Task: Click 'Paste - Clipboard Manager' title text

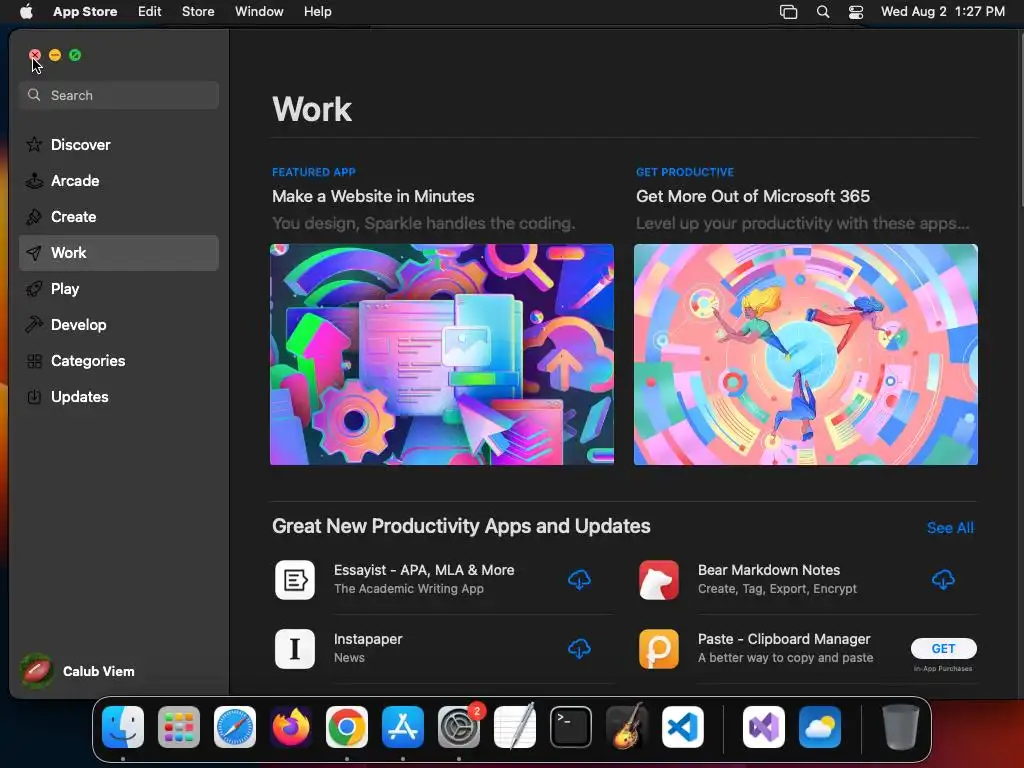Action: click(784, 639)
